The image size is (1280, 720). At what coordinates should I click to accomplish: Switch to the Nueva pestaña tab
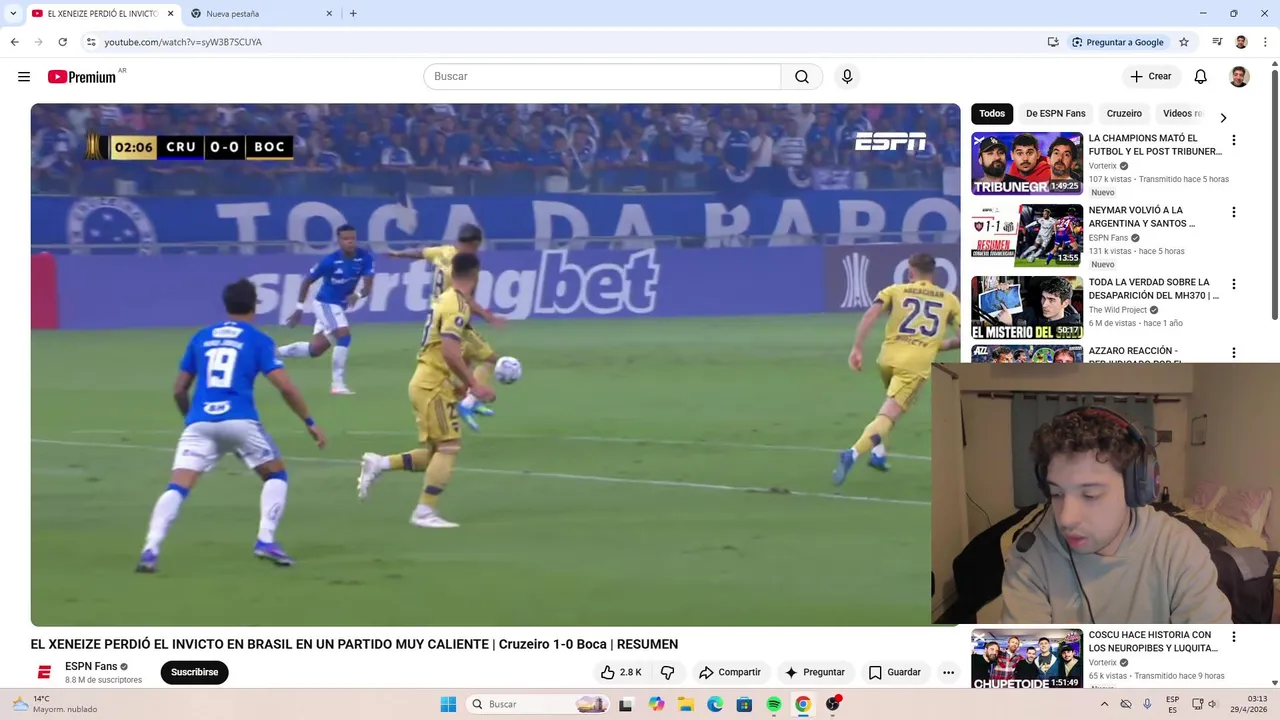click(x=262, y=14)
